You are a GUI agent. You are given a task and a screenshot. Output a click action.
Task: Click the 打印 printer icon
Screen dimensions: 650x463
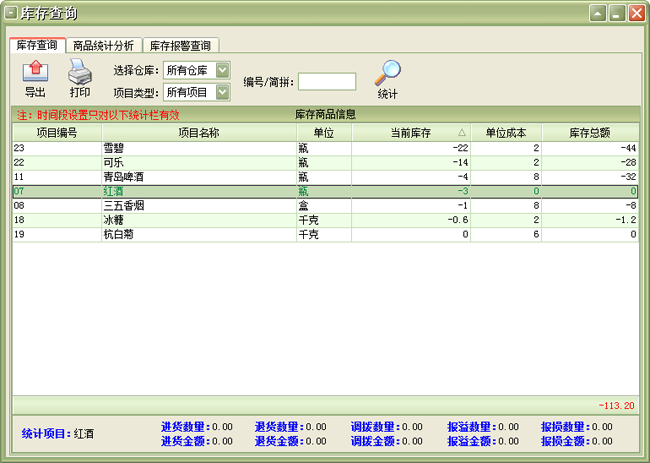[x=79, y=71]
